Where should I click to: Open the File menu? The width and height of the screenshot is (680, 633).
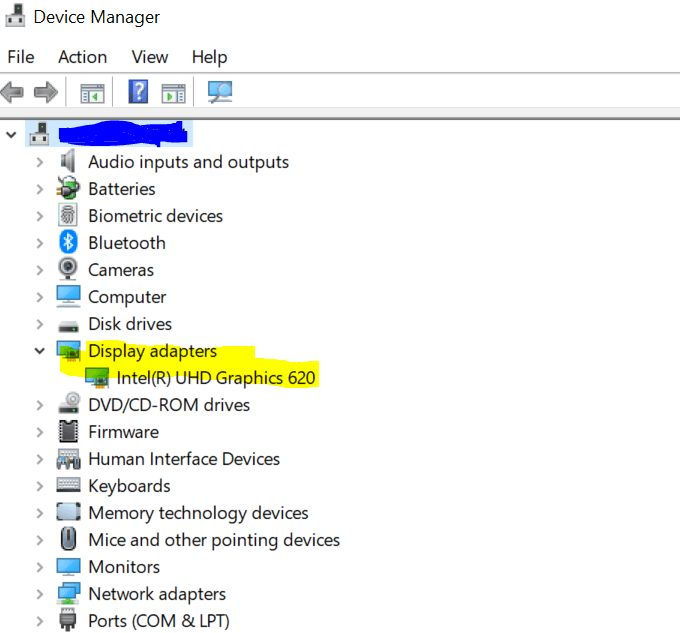pos(20,57)
